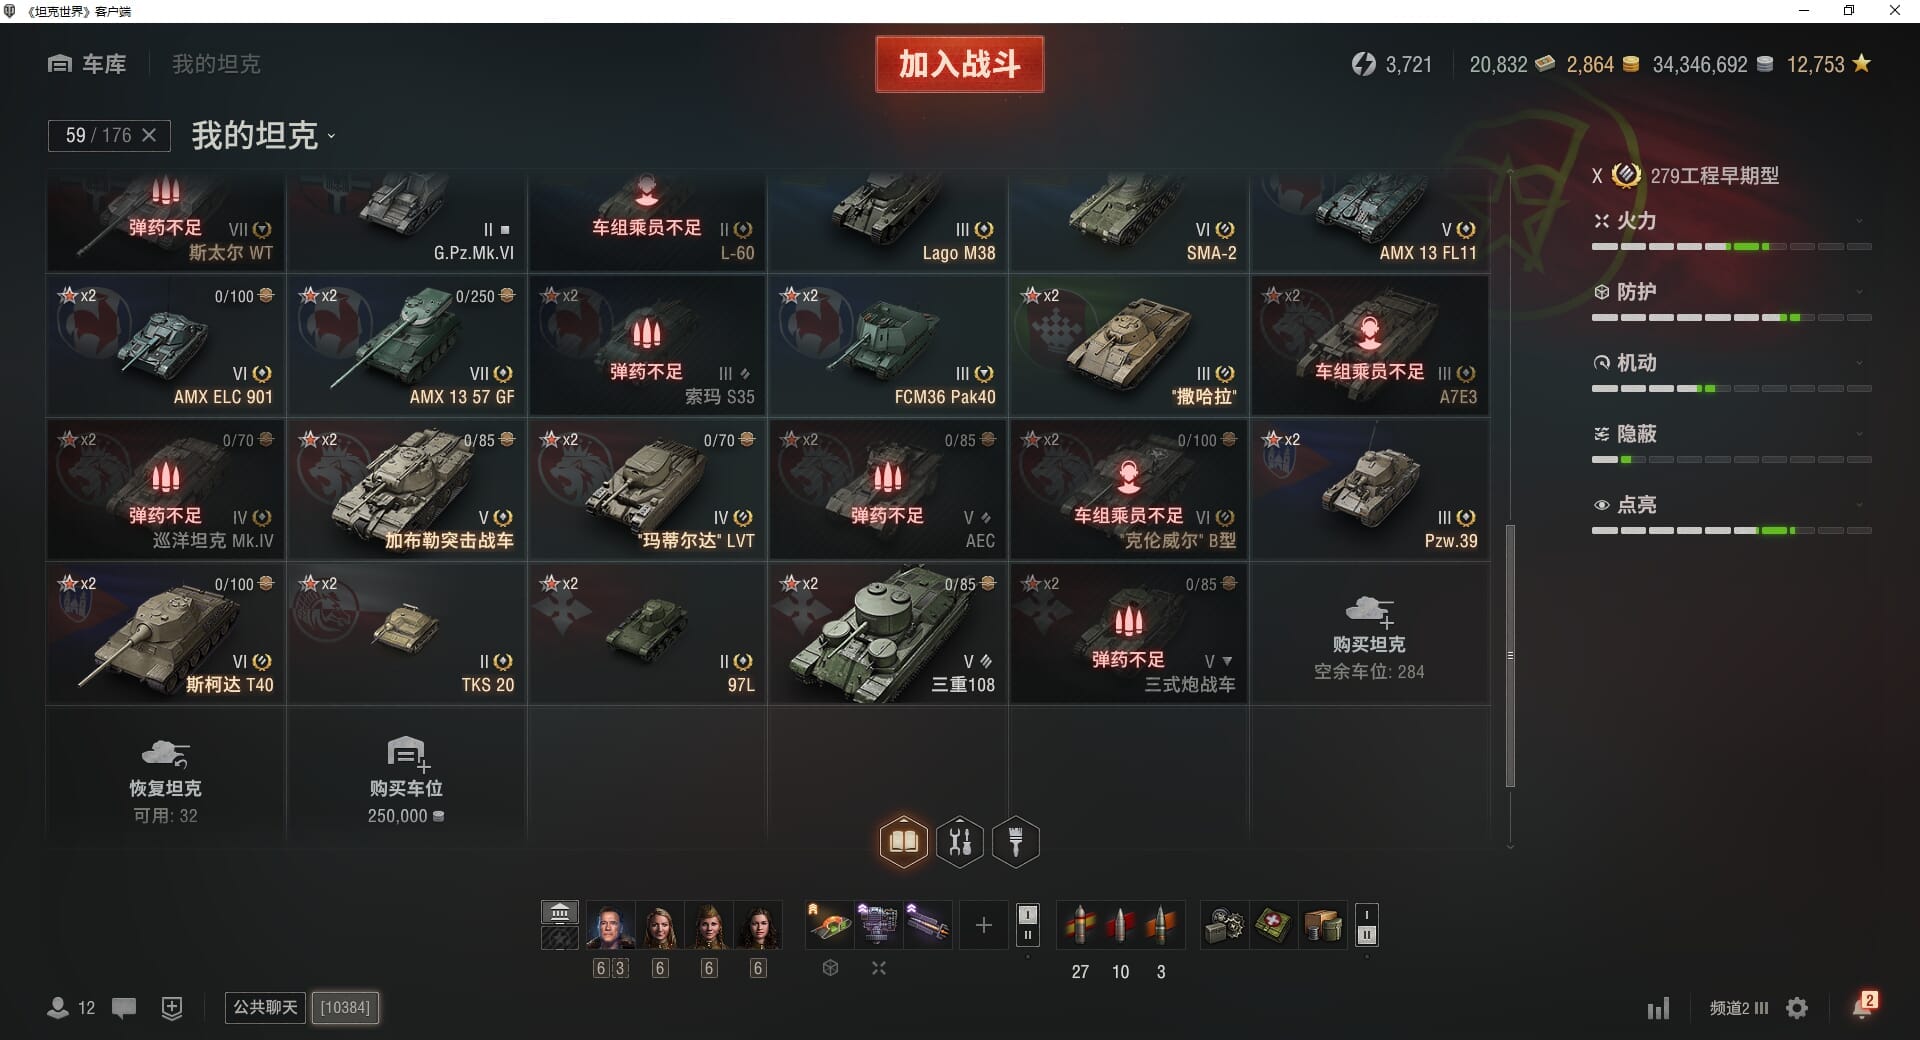
Task: Click the empty equipment slot plus icon
Action: [983, 925]
